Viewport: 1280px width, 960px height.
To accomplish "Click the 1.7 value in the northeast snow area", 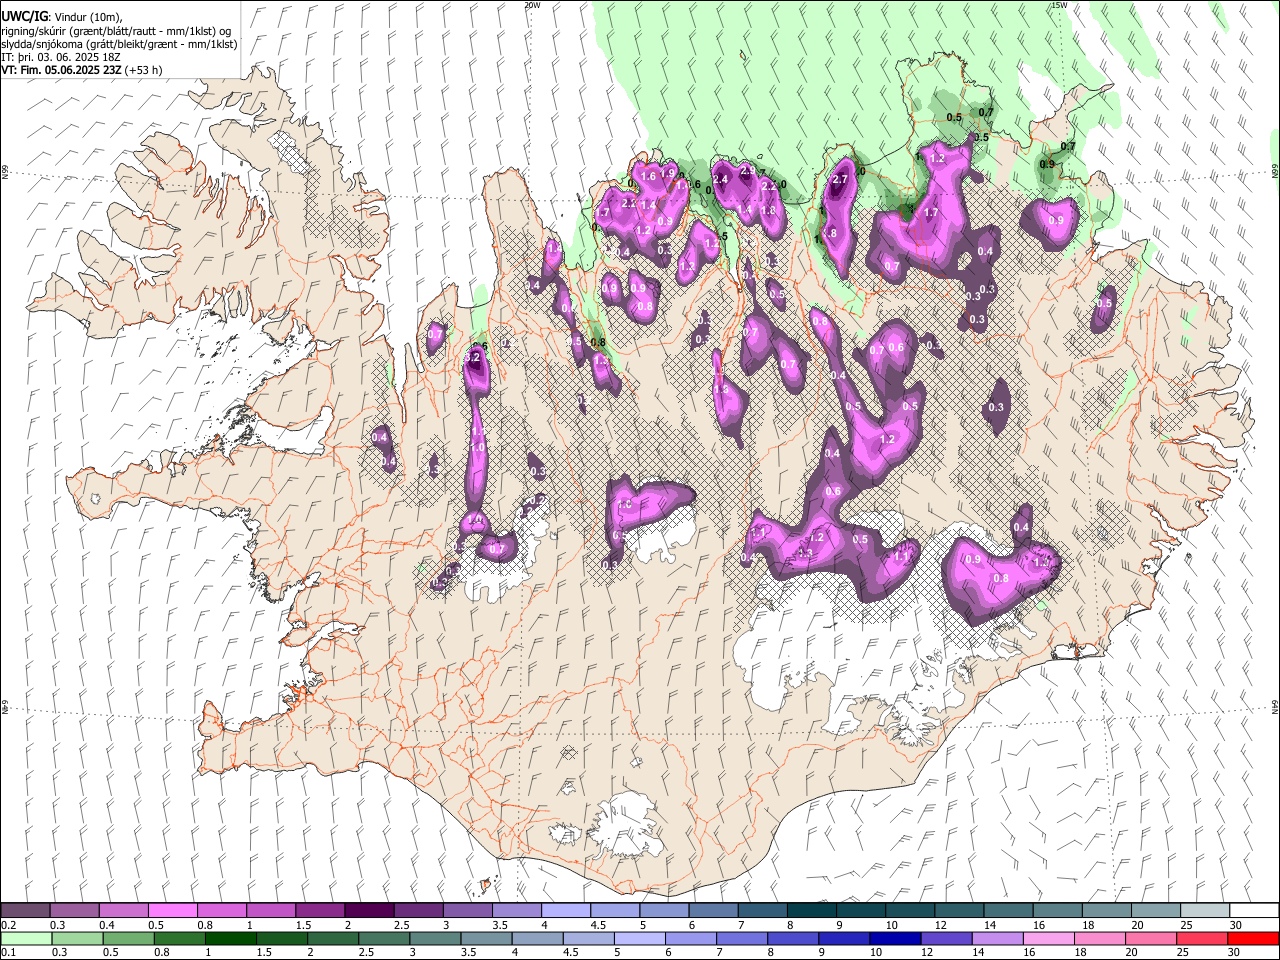I will (x=931, y=213).
